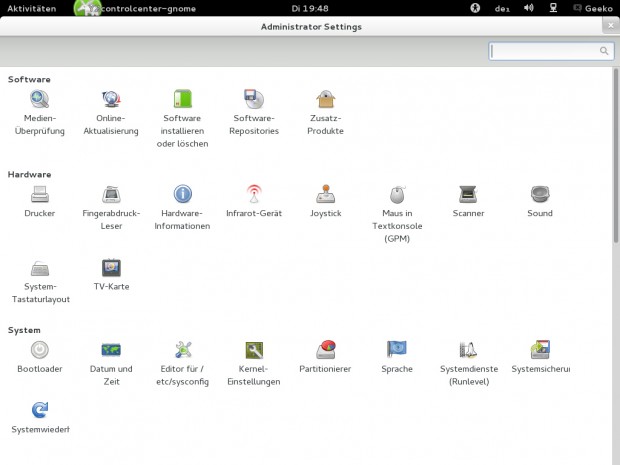
Task: Close the Administrator Settings window
Action: pos(611,26)
